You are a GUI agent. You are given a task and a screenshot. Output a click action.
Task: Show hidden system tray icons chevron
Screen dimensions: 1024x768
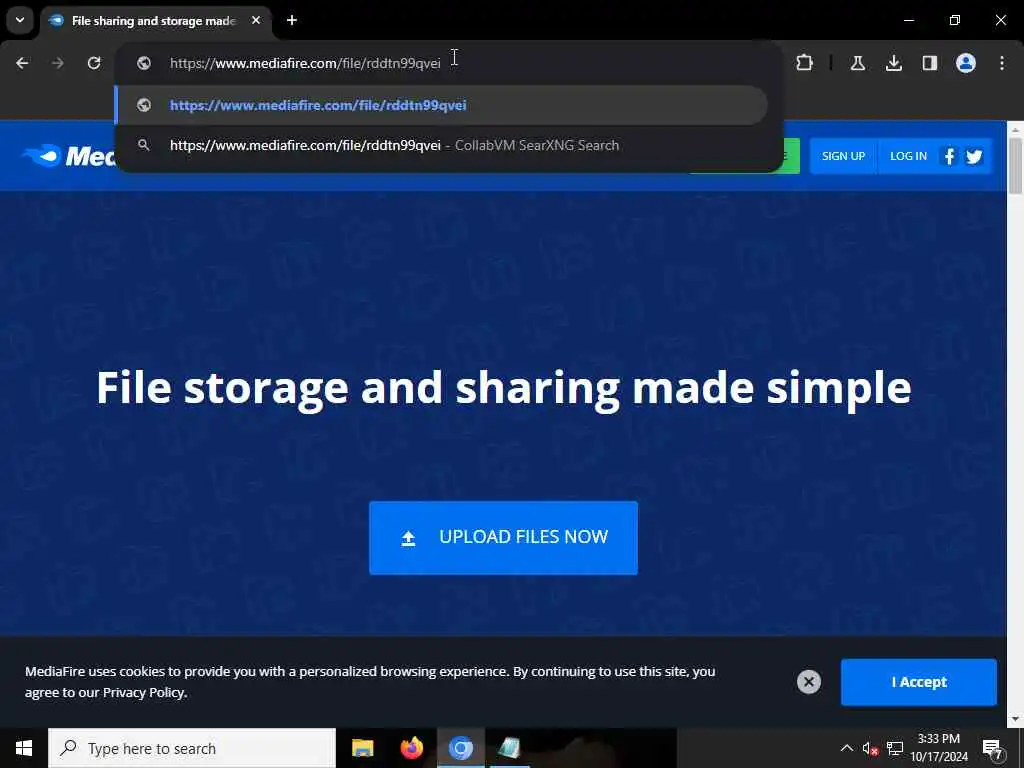(846, 748)
